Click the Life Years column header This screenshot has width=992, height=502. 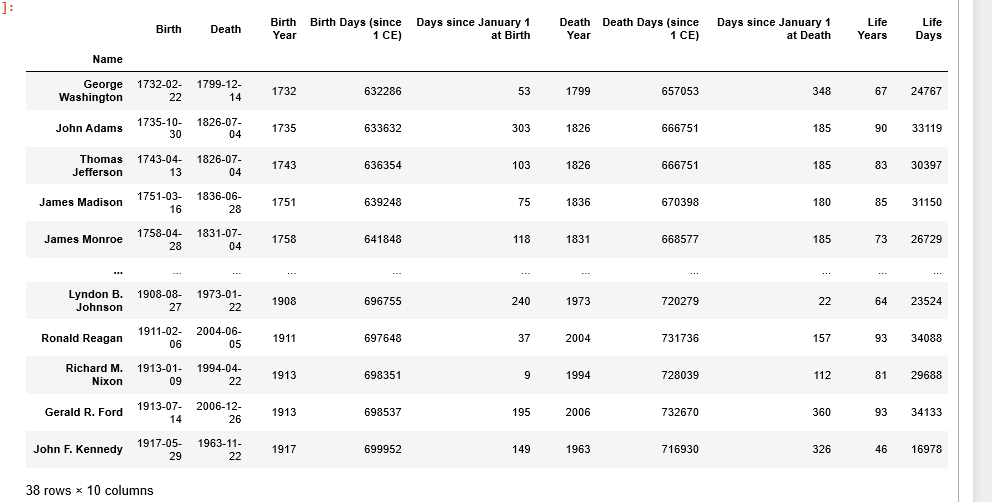(x=872, y=28)
